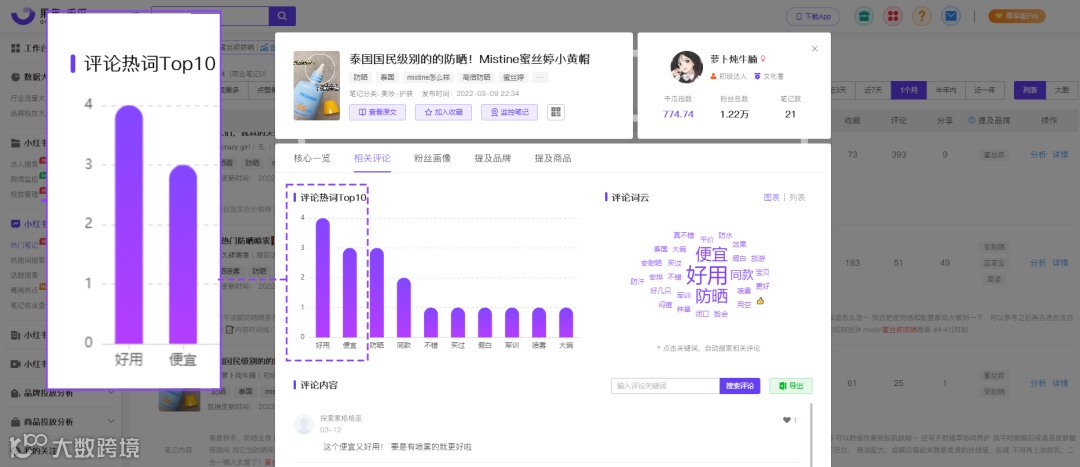Image resolution: width=1080 pixels, height=467 pixels.
Task: Switch to the 粉丝画像 tab
Action: coord(433,158)
